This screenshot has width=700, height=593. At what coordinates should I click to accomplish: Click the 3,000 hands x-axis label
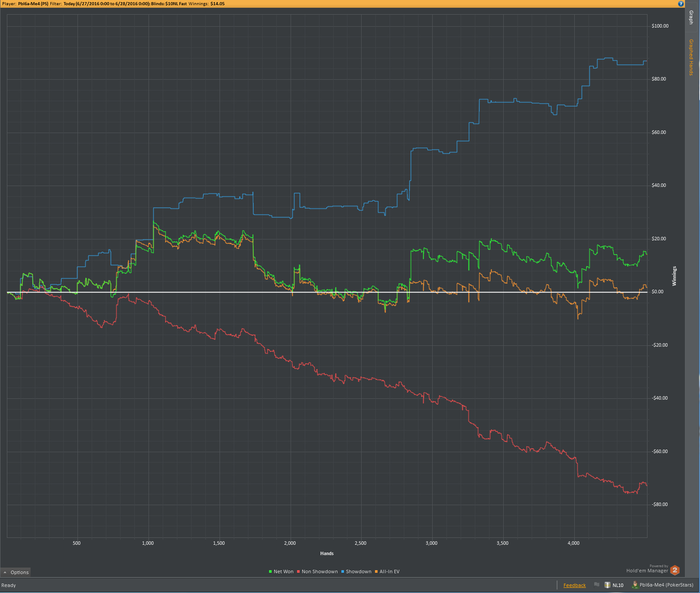pyautogui.click(x=431, y=543)
